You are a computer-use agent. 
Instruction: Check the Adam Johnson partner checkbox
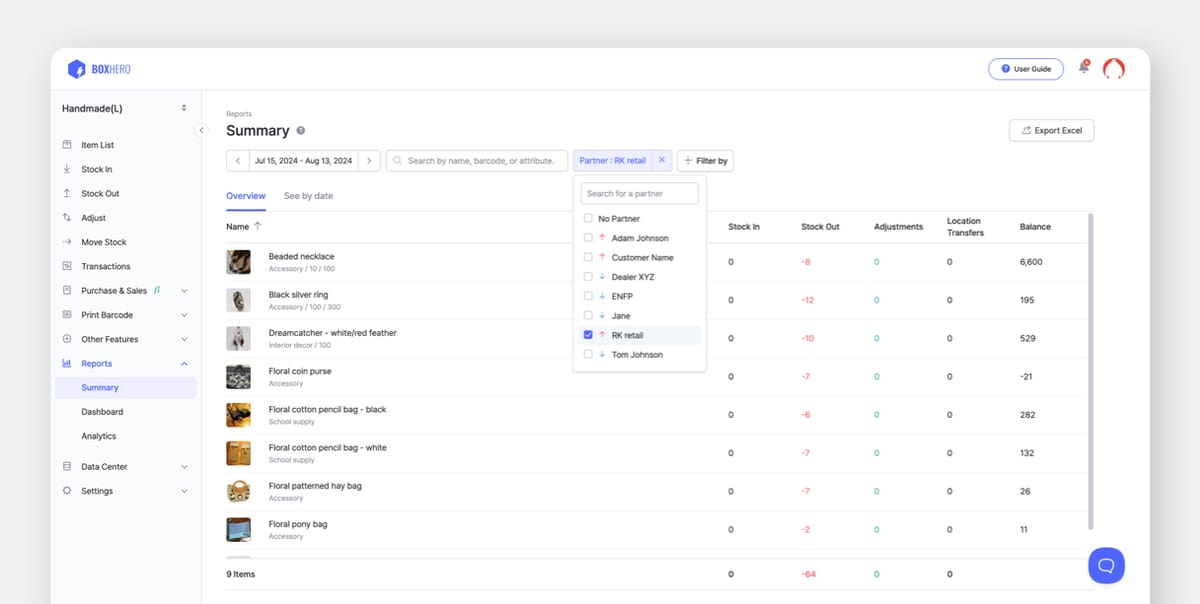[x=588, y=238]
